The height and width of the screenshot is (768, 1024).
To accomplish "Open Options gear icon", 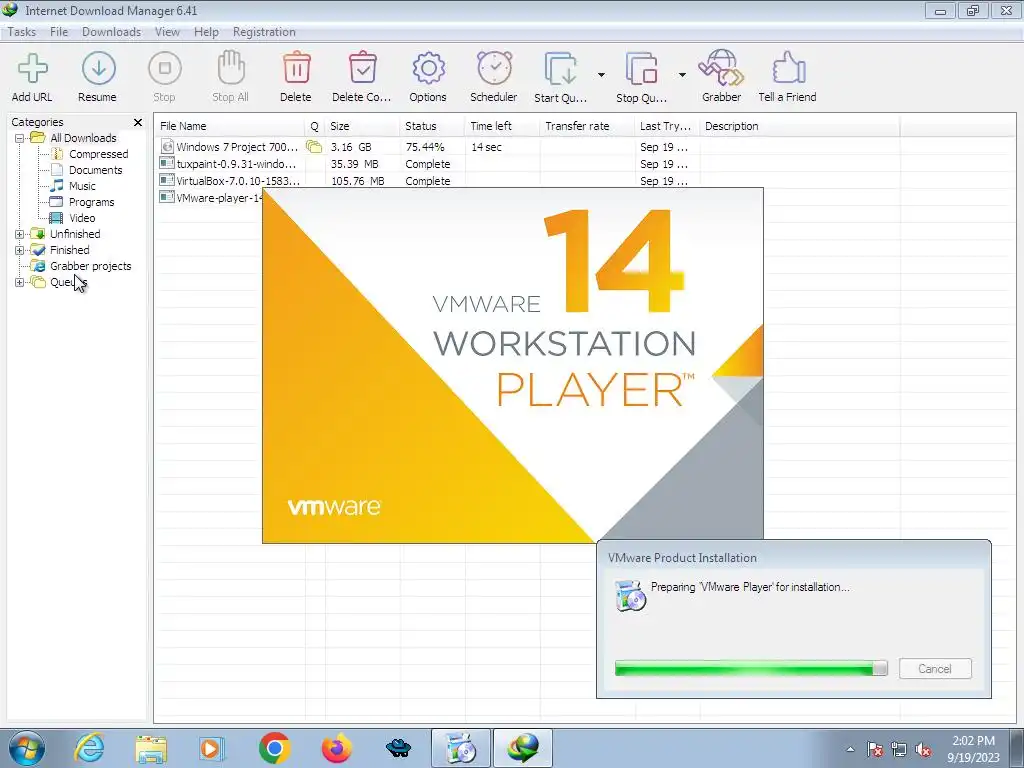I will point(428,69).
